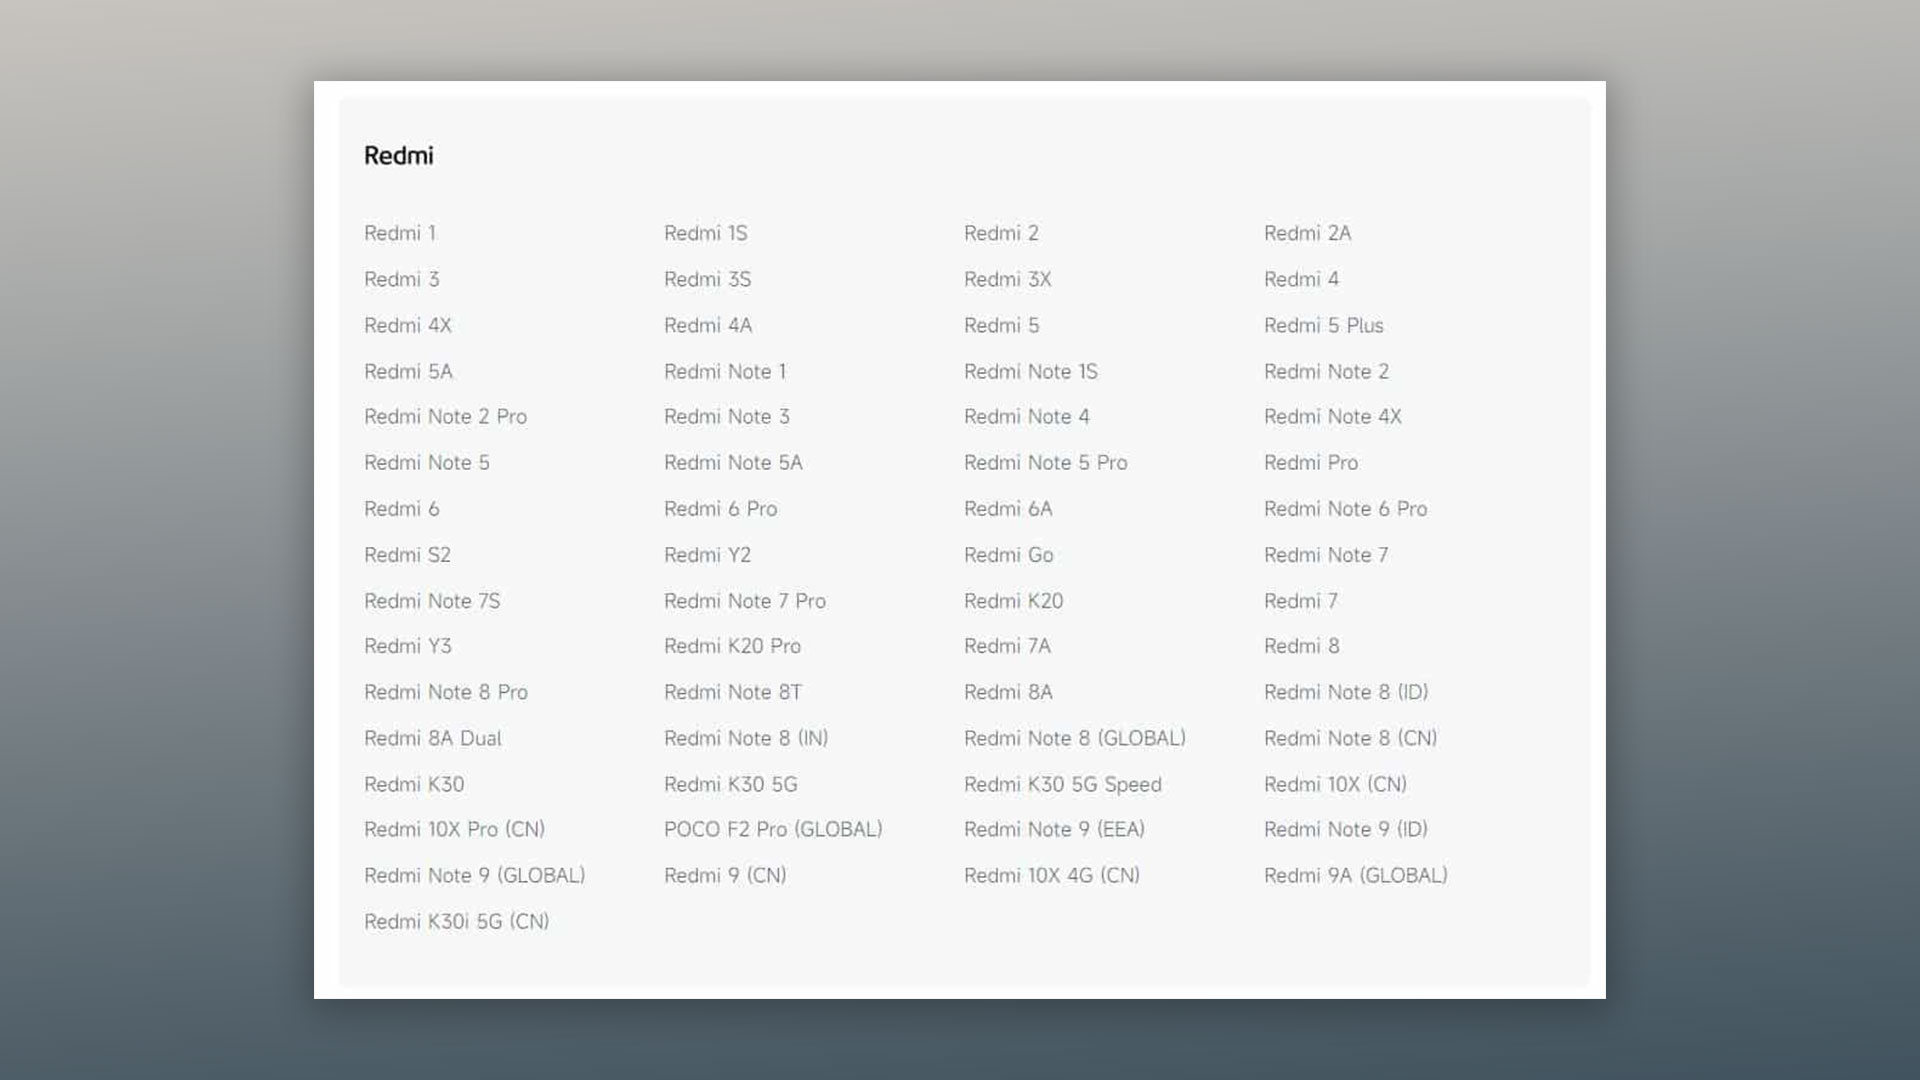Viewport: 1920px width, 1080px height.
Task: Select Redmi 9A (GLOBAL) device
Action: pyautogui.click(x=1356, y=875)
